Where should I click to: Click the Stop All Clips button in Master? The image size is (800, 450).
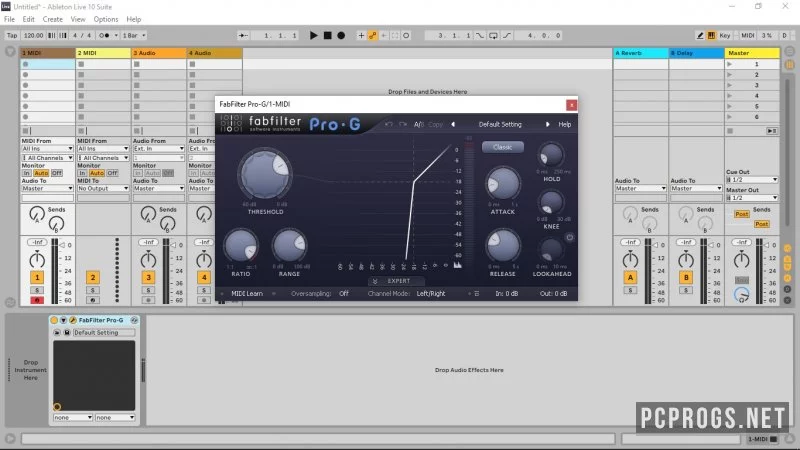pyautogui.click(x=730, y=131)
